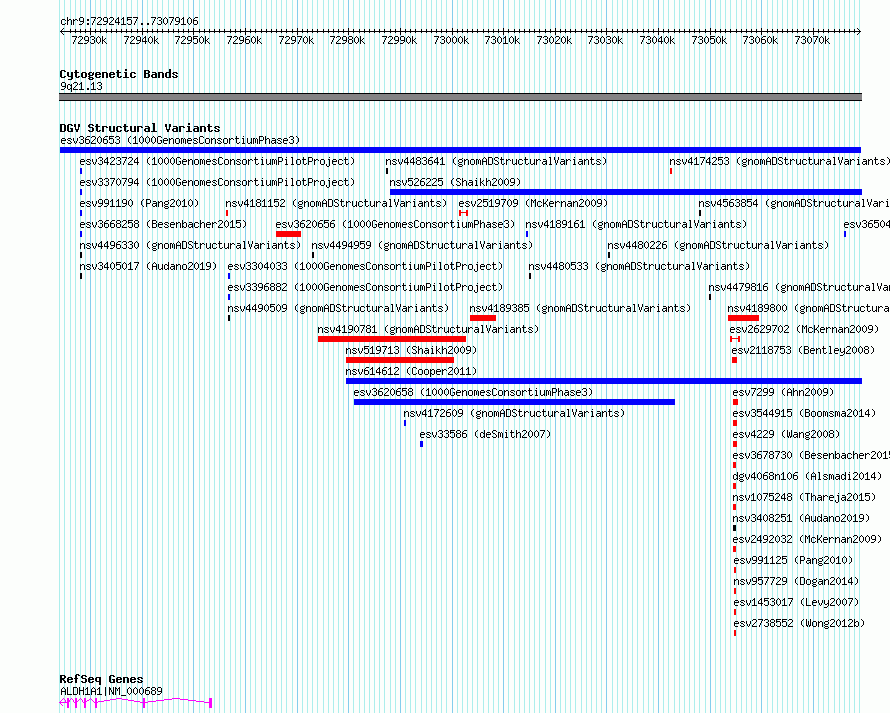Click esv991125 (Pang2010) label
Screen dimensions: 890x713
pos(793,560)
